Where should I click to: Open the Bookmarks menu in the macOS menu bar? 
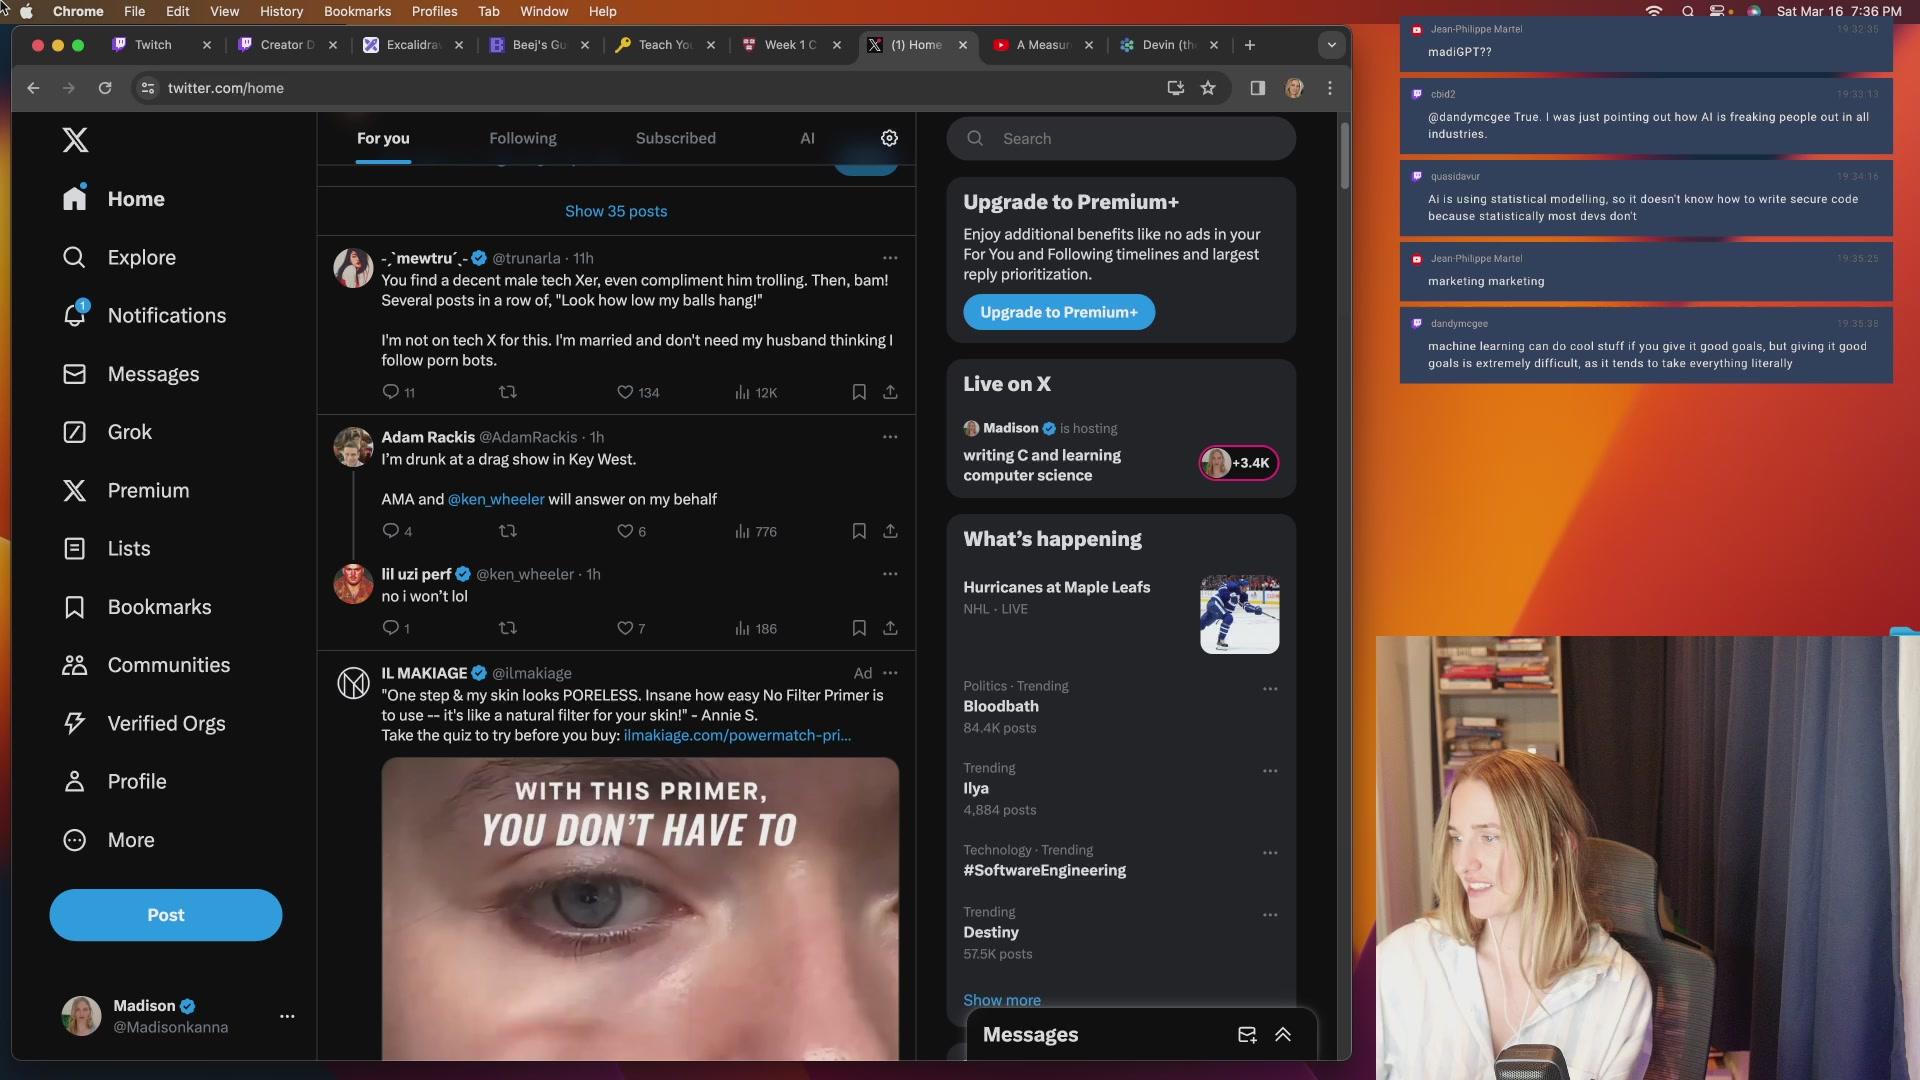coord(357,11)
